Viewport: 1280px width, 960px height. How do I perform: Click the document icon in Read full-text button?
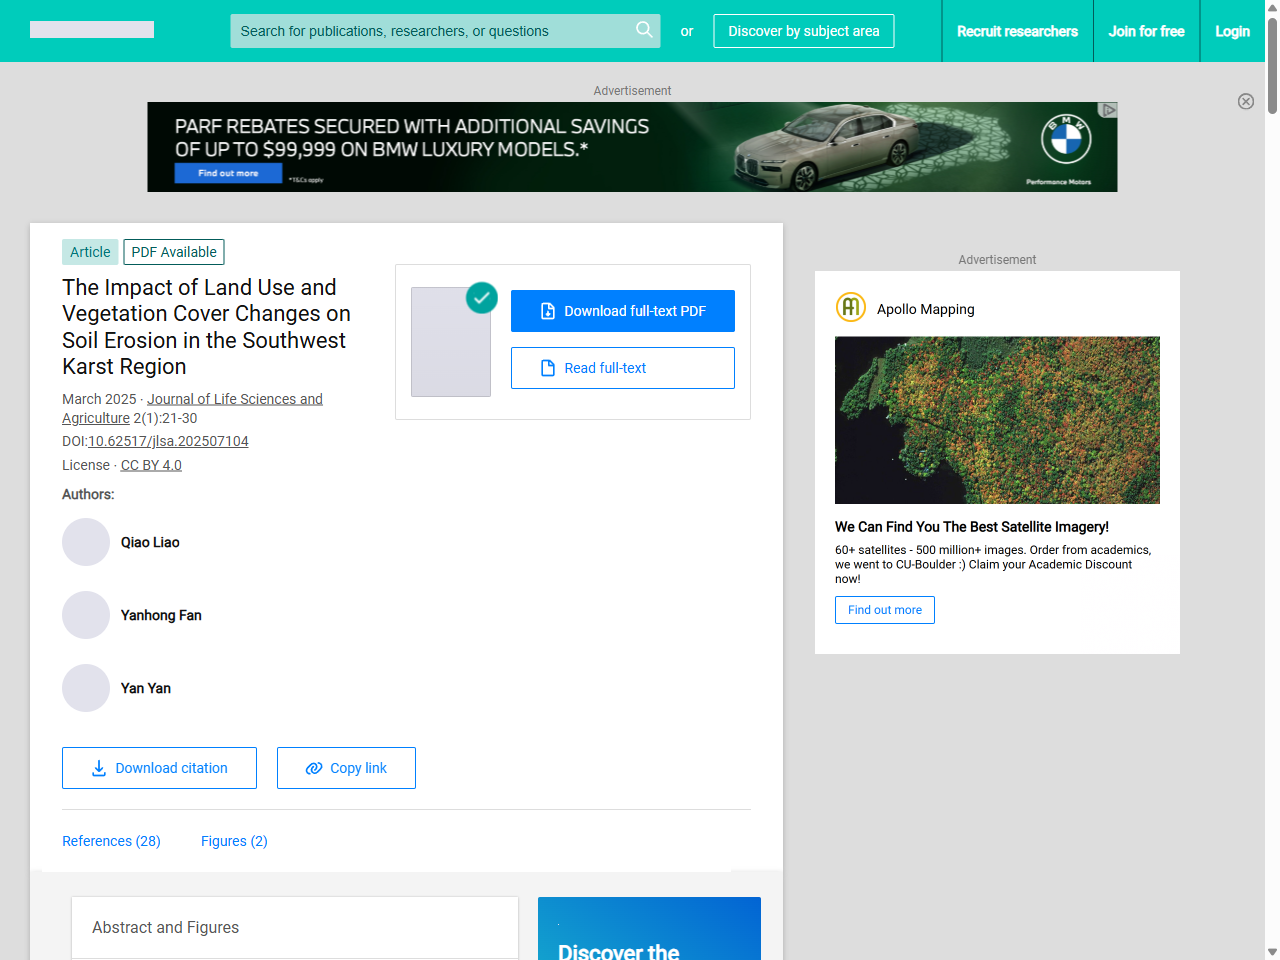coord(547,368)
